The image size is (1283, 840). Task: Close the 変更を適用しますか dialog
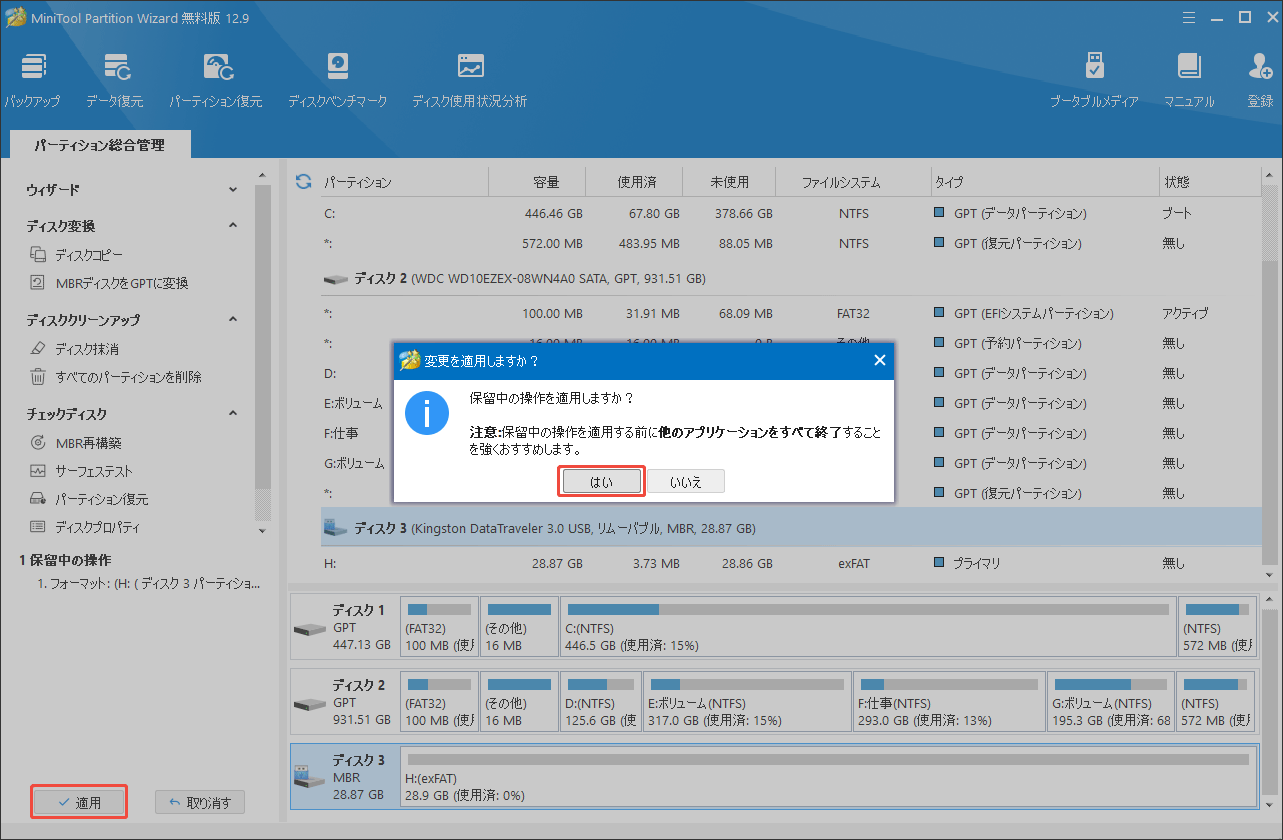[879, 360]
